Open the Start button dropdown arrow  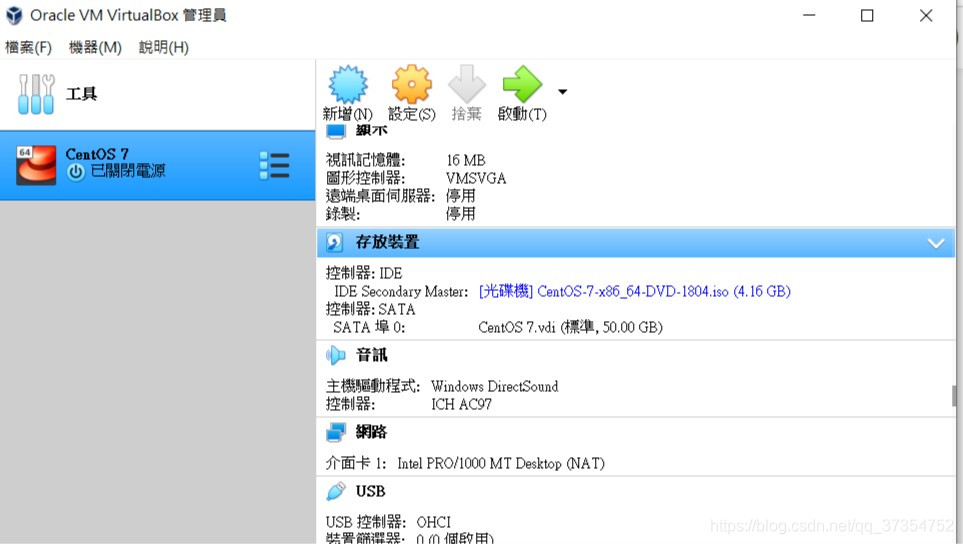click(x=563, y=91)
